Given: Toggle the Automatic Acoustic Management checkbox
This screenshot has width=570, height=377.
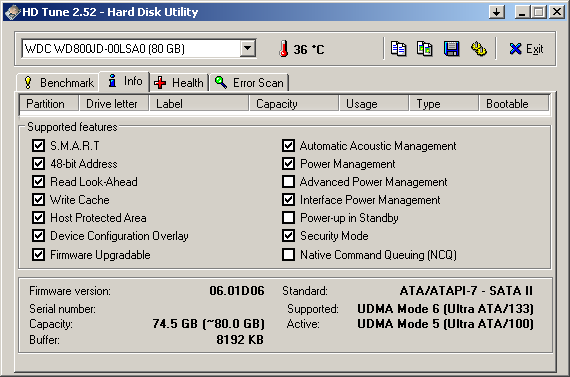Looking at the screenshot, I should 288,145.
